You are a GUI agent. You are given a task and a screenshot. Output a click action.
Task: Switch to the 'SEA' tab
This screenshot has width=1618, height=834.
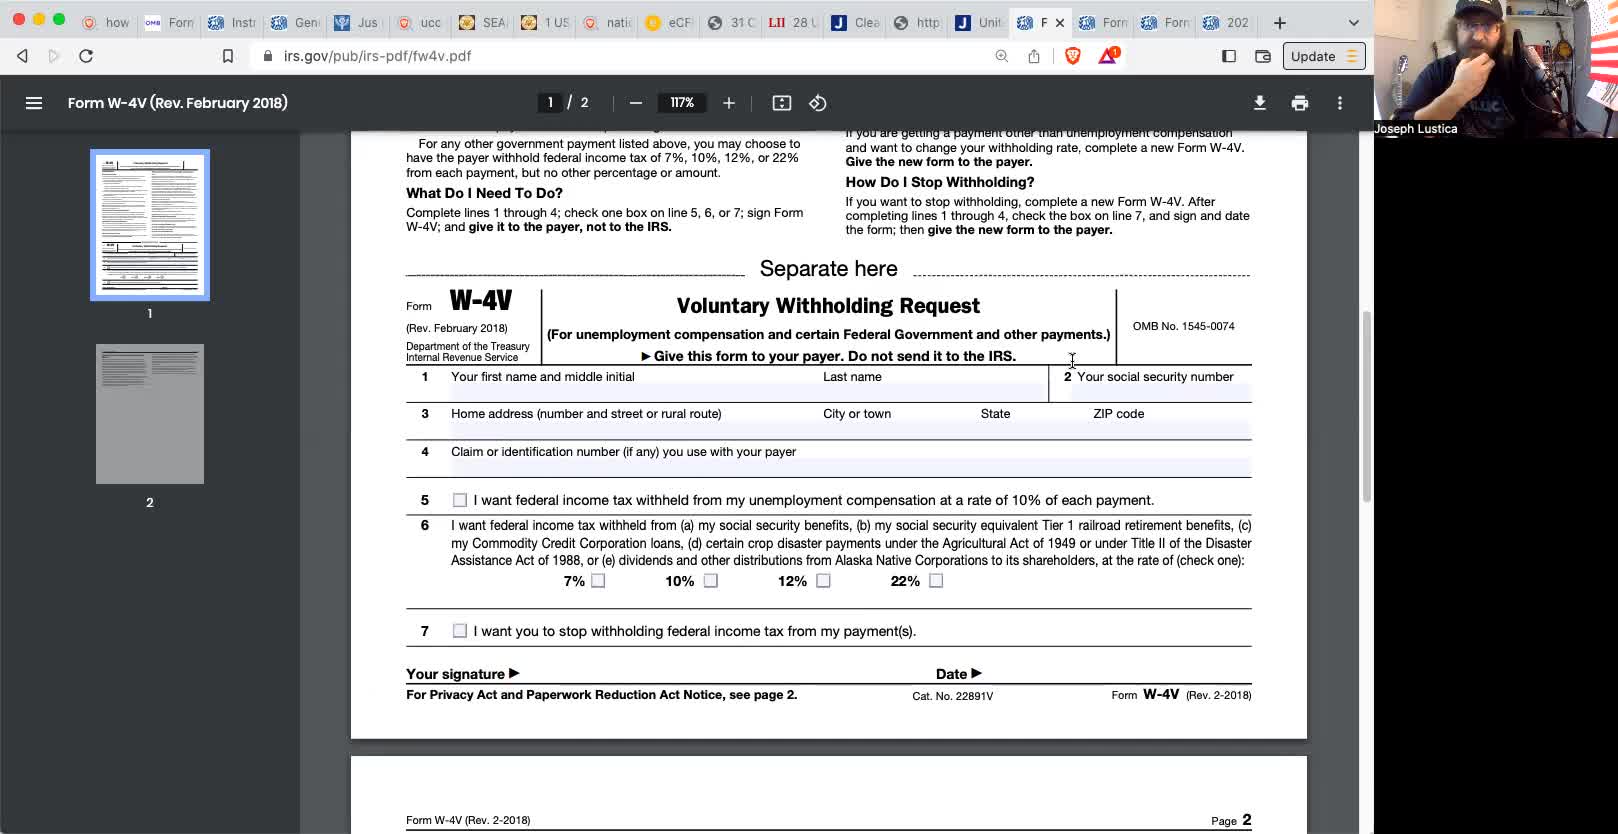click(484, 22)
